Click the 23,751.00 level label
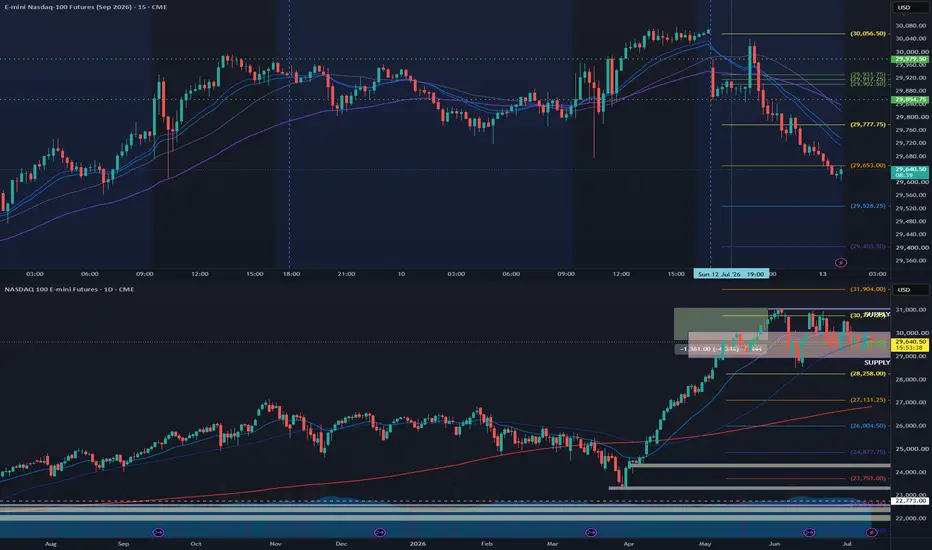The height and width of the screenshot is (550, 932). 868,478
